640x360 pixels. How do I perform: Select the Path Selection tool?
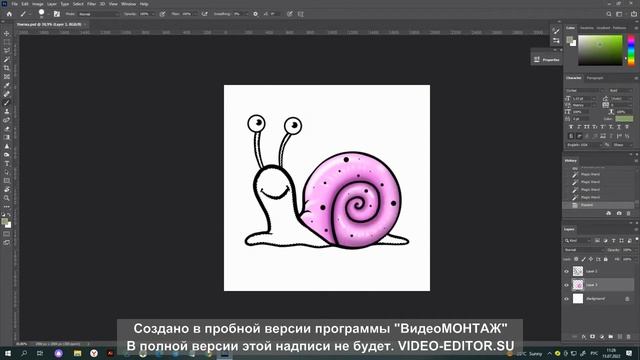pos(7,172)
